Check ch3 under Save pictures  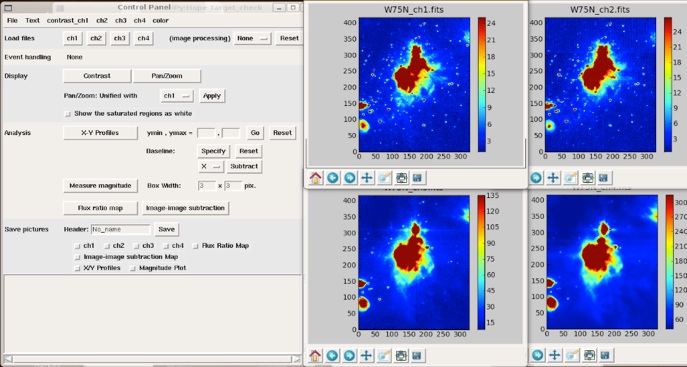(137, 246)
